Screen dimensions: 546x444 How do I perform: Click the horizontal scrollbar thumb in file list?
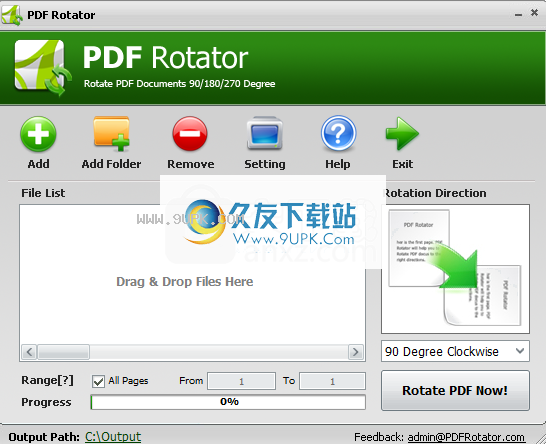63,352
